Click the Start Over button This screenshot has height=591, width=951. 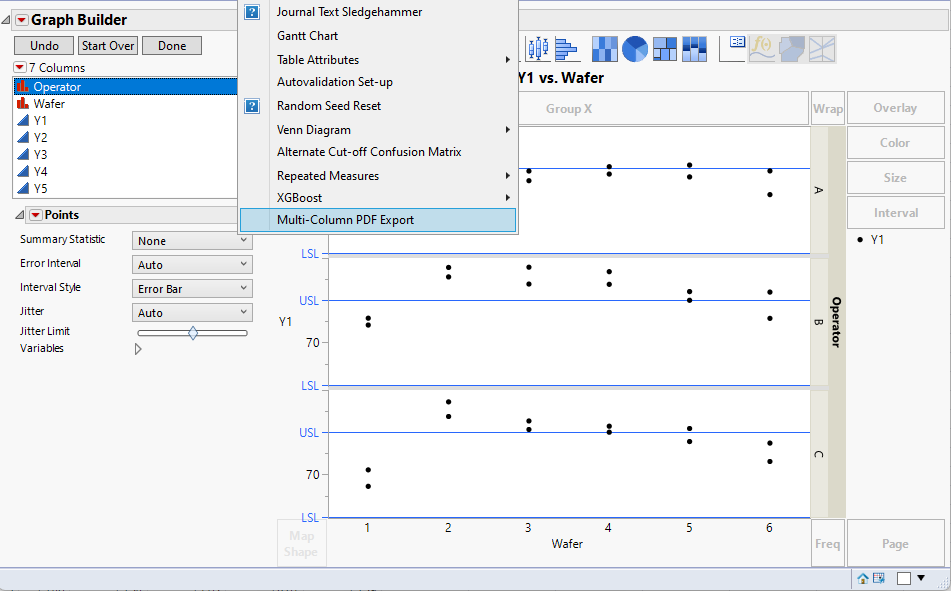[x=107, y=45]
